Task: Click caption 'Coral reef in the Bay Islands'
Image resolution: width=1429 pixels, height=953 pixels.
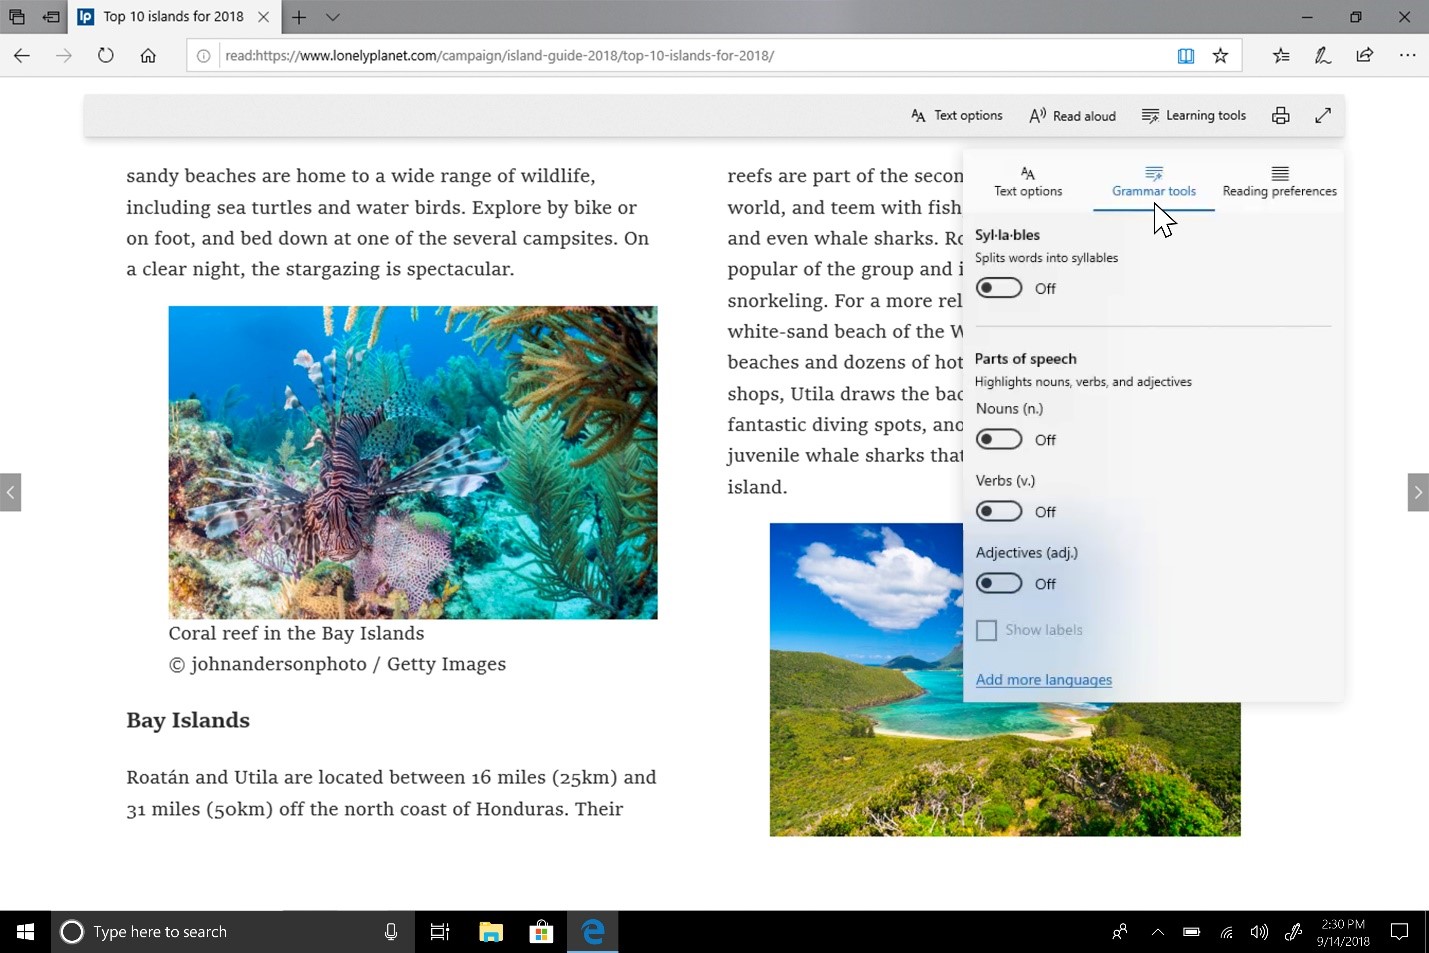Action: pos(296,633)
